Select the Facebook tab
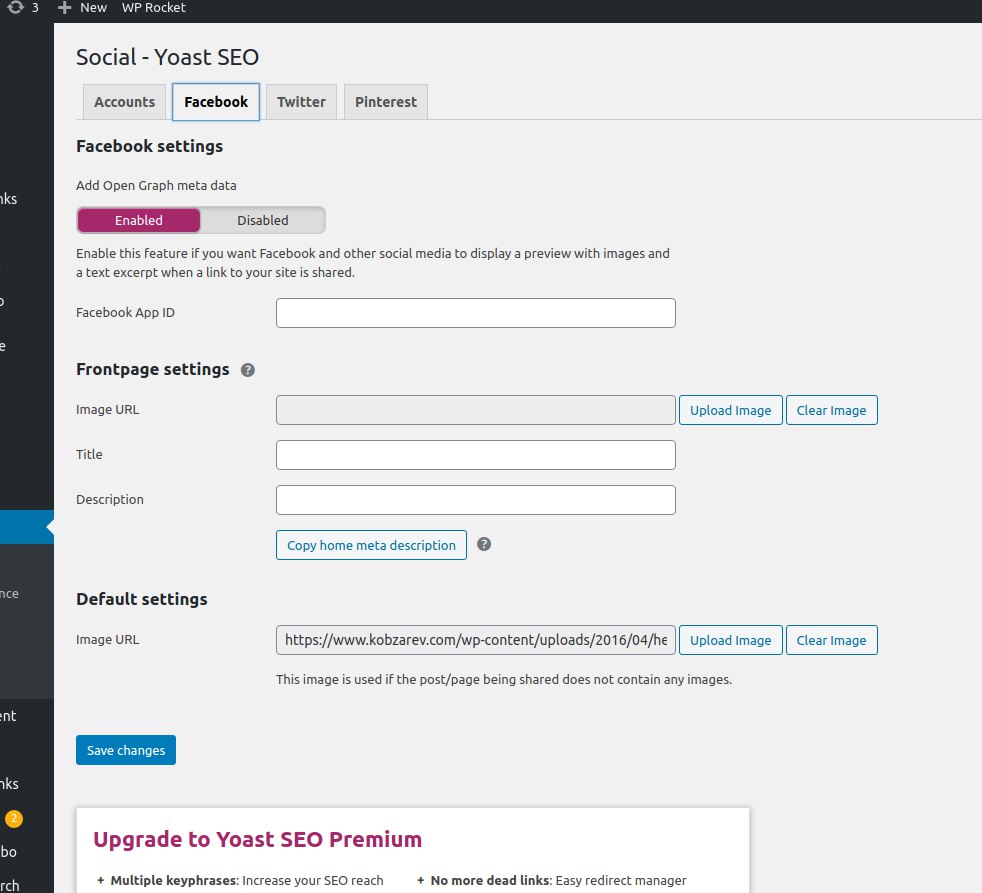 [x=216, y=102]
